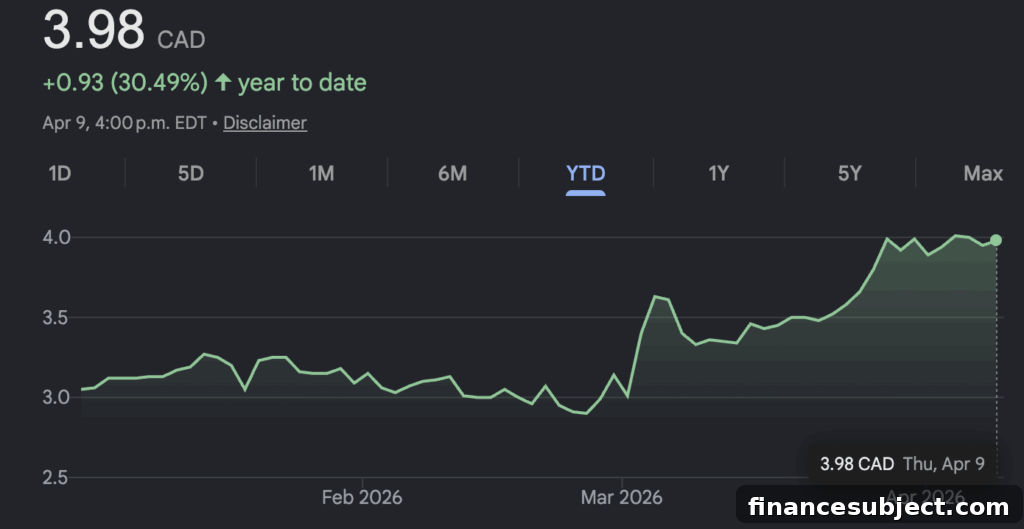Image resolution: width=1024 pixels, height=529 pixels.
Task: Click the financesubject.com watermark
Action: (878, 506)
